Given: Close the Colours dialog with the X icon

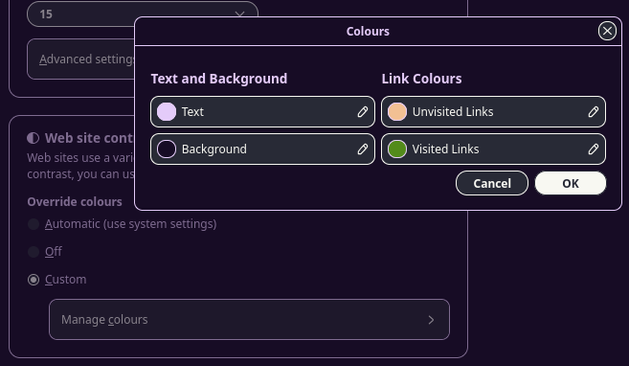Looking at the screenshot, I should point(607,31).
